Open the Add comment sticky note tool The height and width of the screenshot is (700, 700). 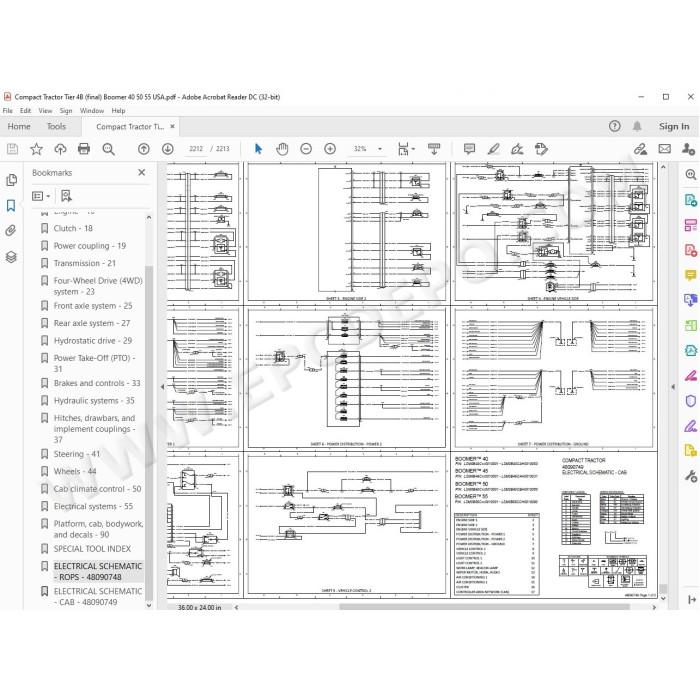pos(469,149)
